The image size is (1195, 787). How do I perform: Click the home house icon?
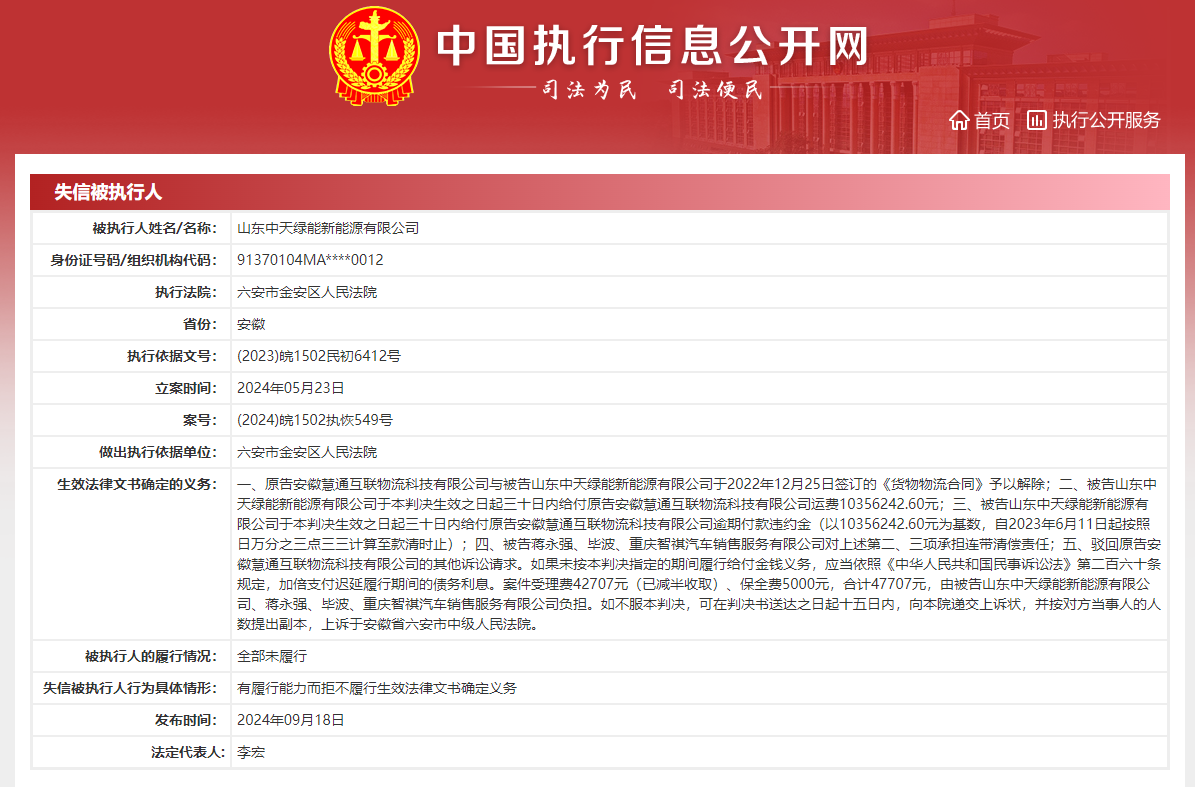(x=959, y=120)
